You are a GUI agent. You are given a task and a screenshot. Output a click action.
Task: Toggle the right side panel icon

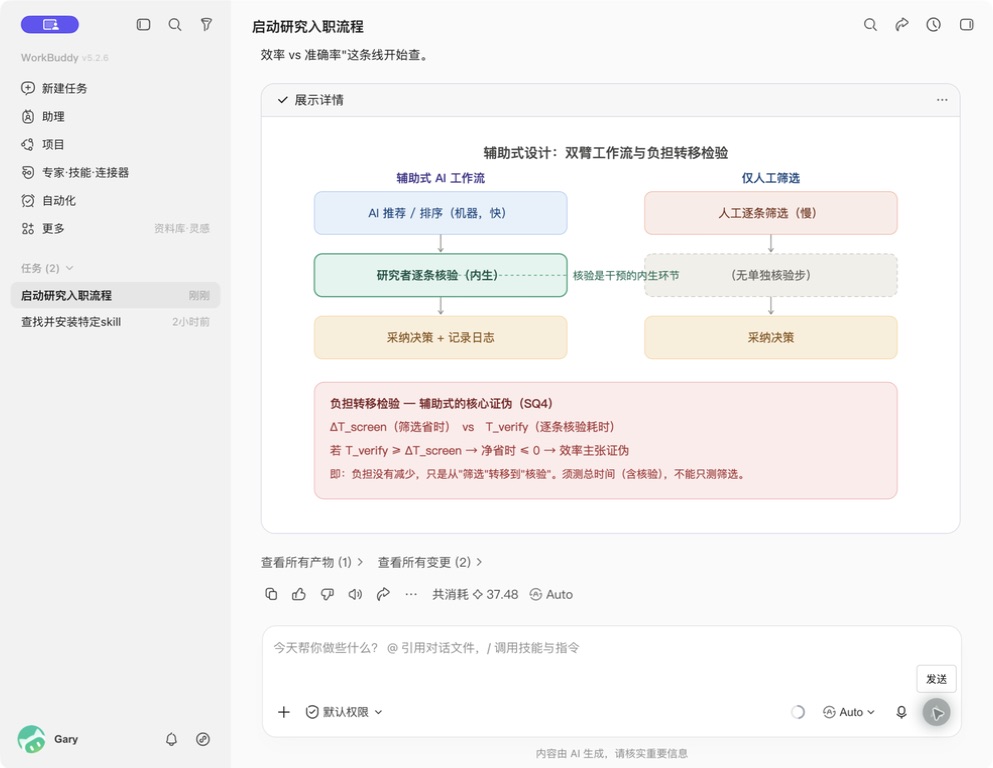[966, 25]
